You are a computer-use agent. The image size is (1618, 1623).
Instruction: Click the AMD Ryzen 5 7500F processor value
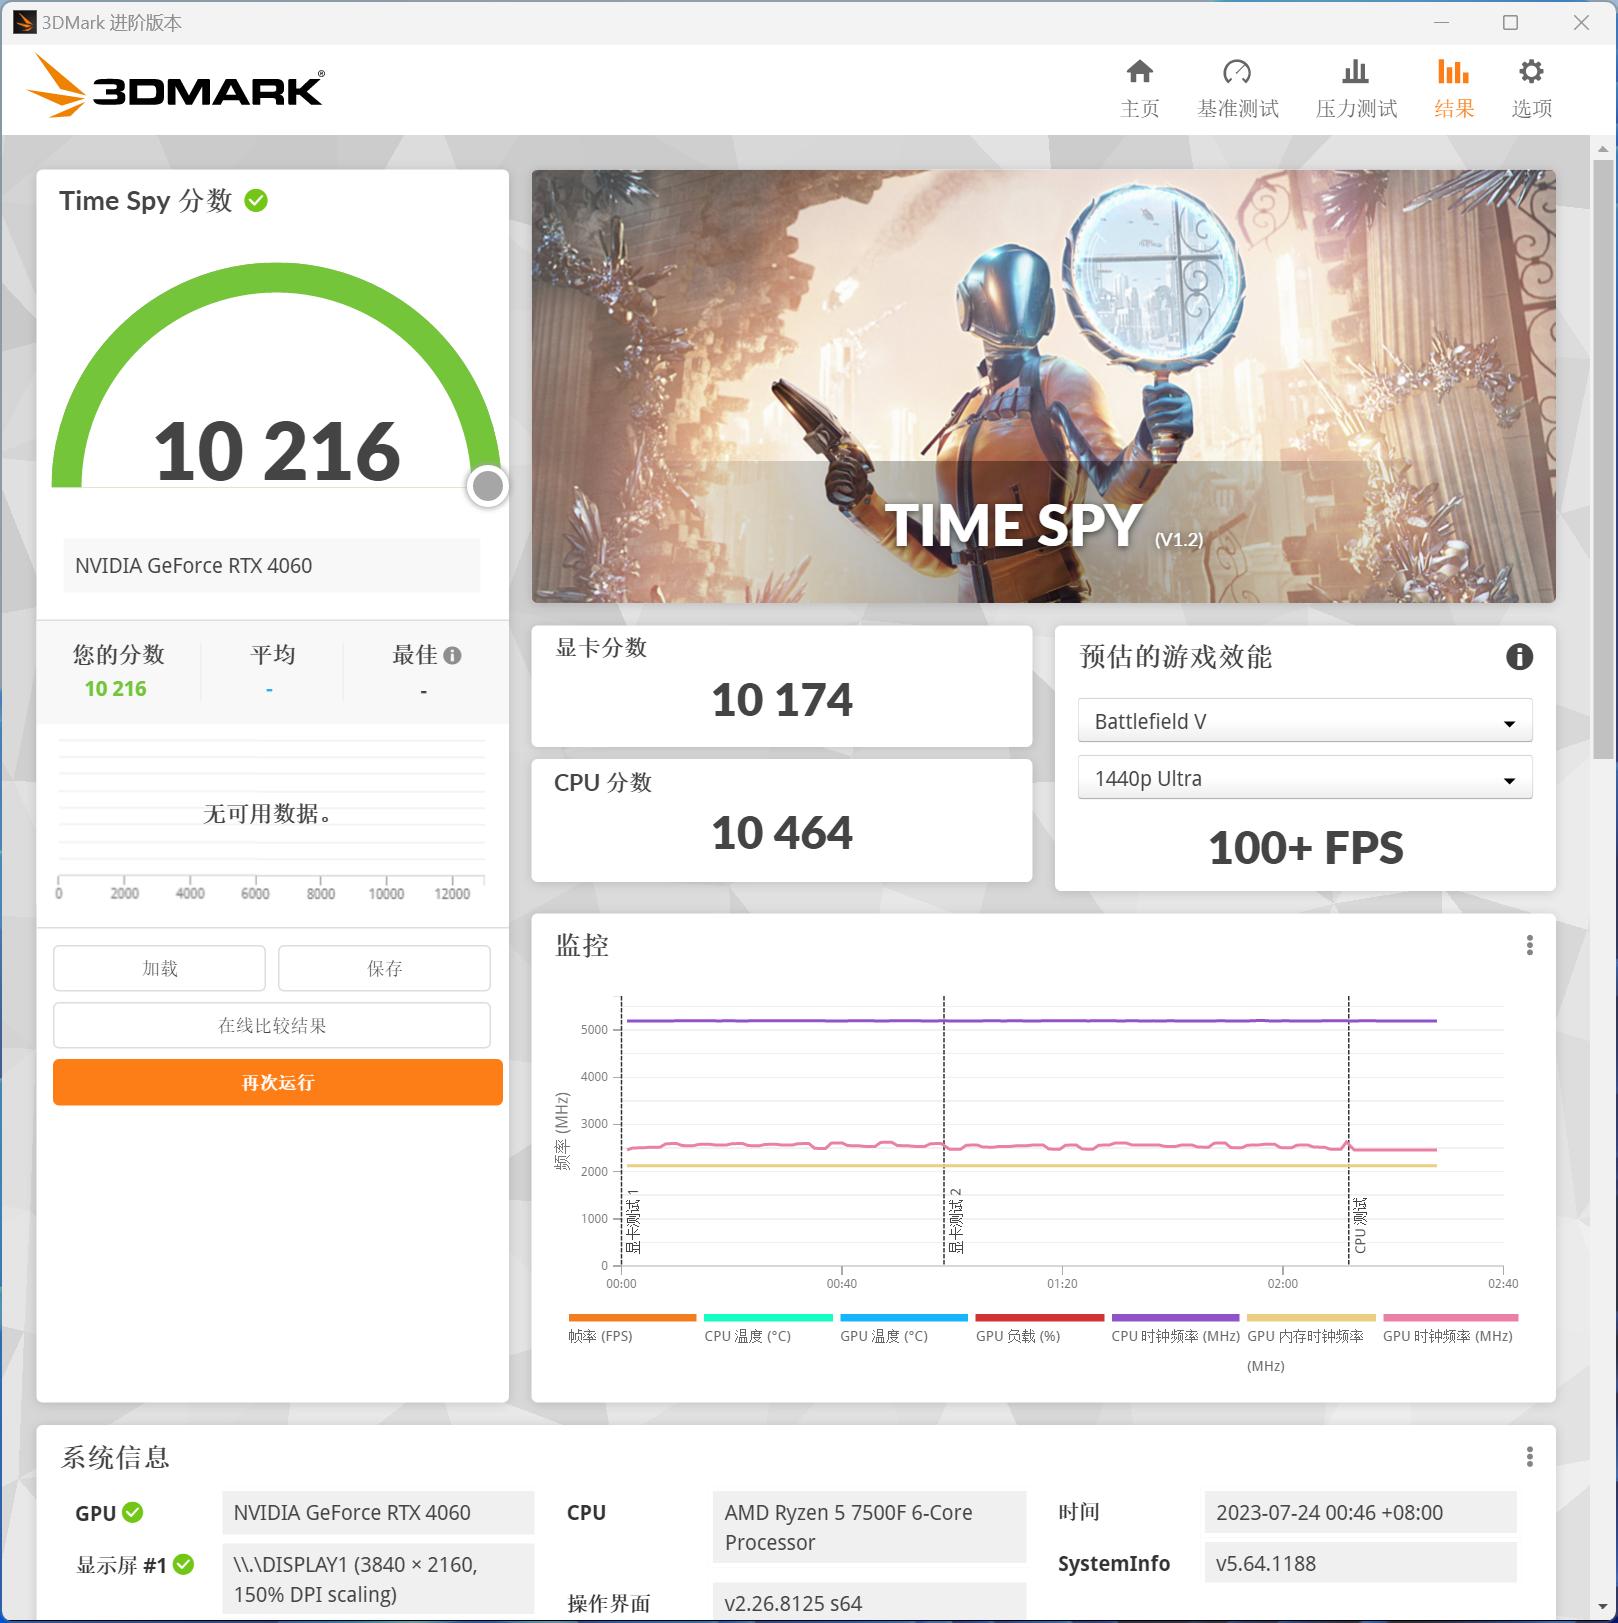pyautogui.click(x=869, y=1527)
